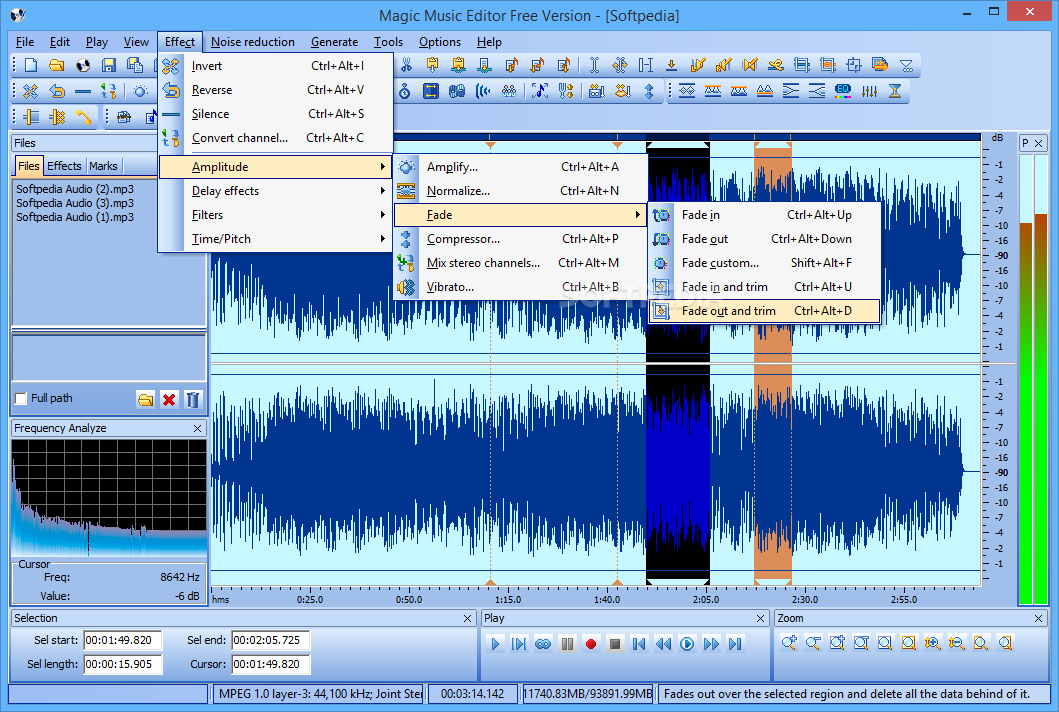Open the Tools menu
The height and width of the screenshot is (712, 1059).
pos(388,42)
